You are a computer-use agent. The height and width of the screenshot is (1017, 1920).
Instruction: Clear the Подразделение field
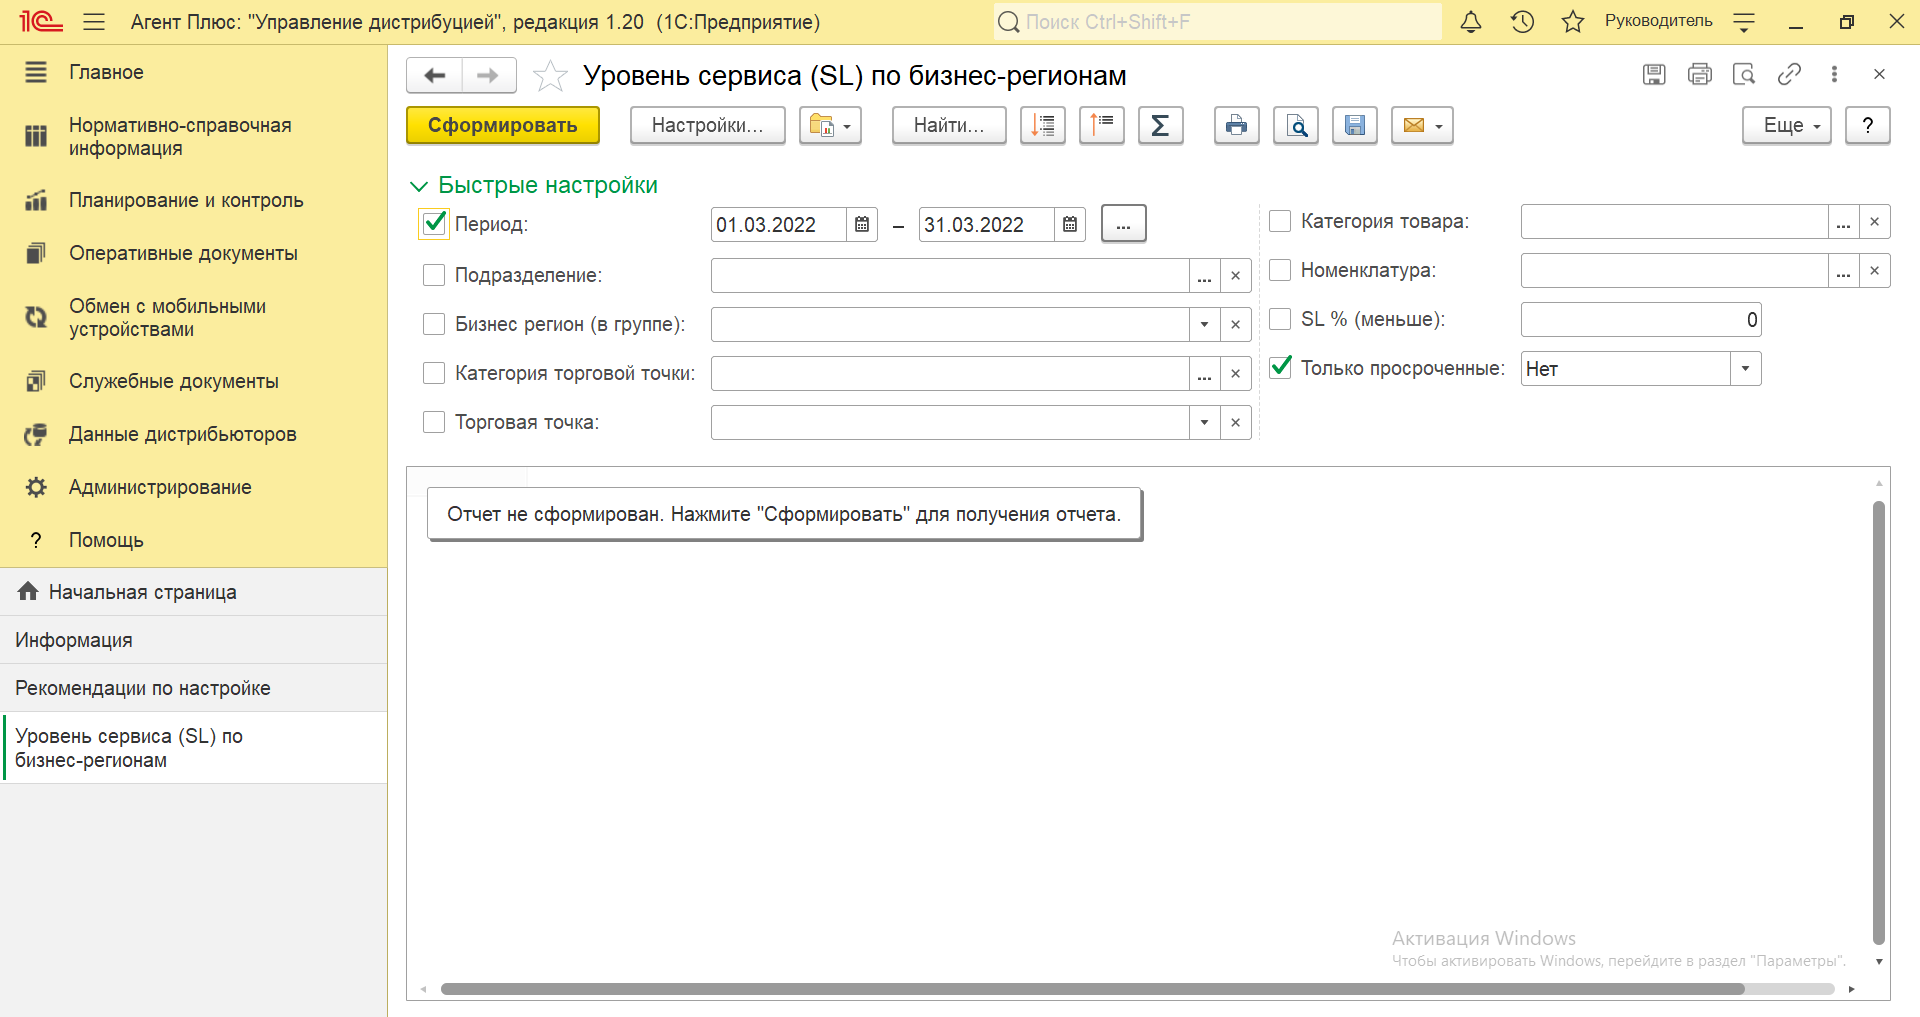[1236, 276]
